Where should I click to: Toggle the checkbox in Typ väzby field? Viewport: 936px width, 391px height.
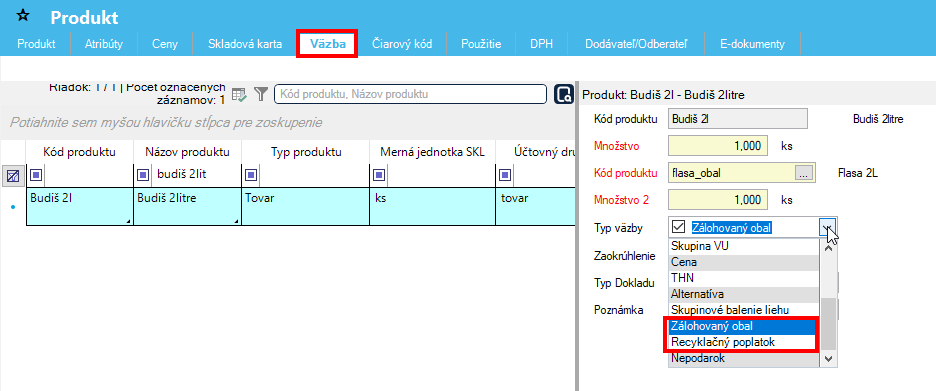tap(678, 227)
